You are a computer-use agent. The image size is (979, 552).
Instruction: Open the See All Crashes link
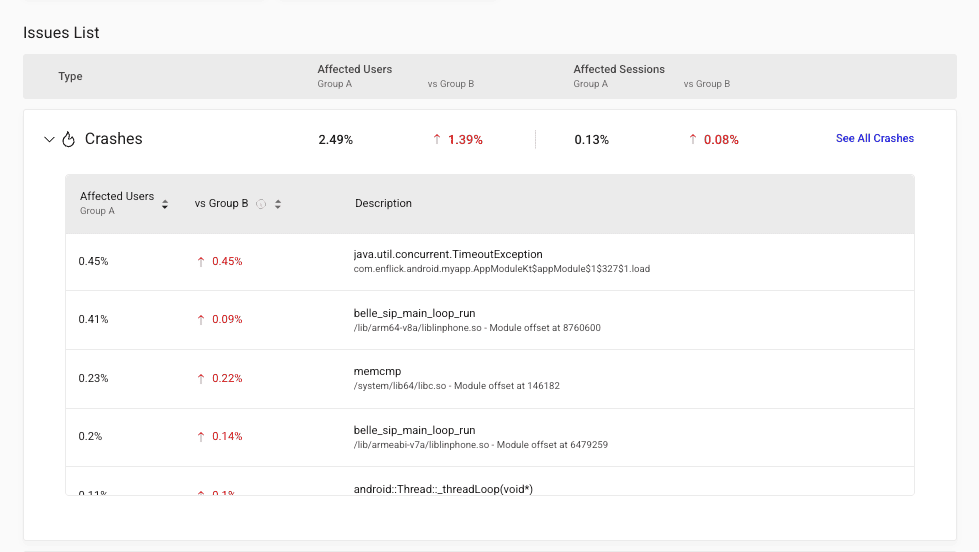coord(874,138)
